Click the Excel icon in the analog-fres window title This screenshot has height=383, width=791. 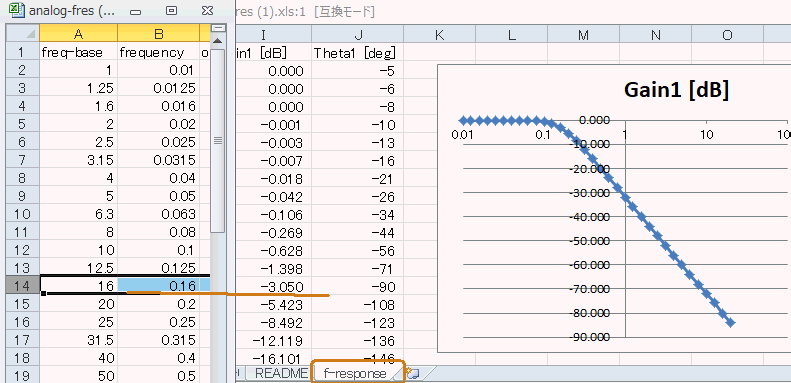pos(18,10)
